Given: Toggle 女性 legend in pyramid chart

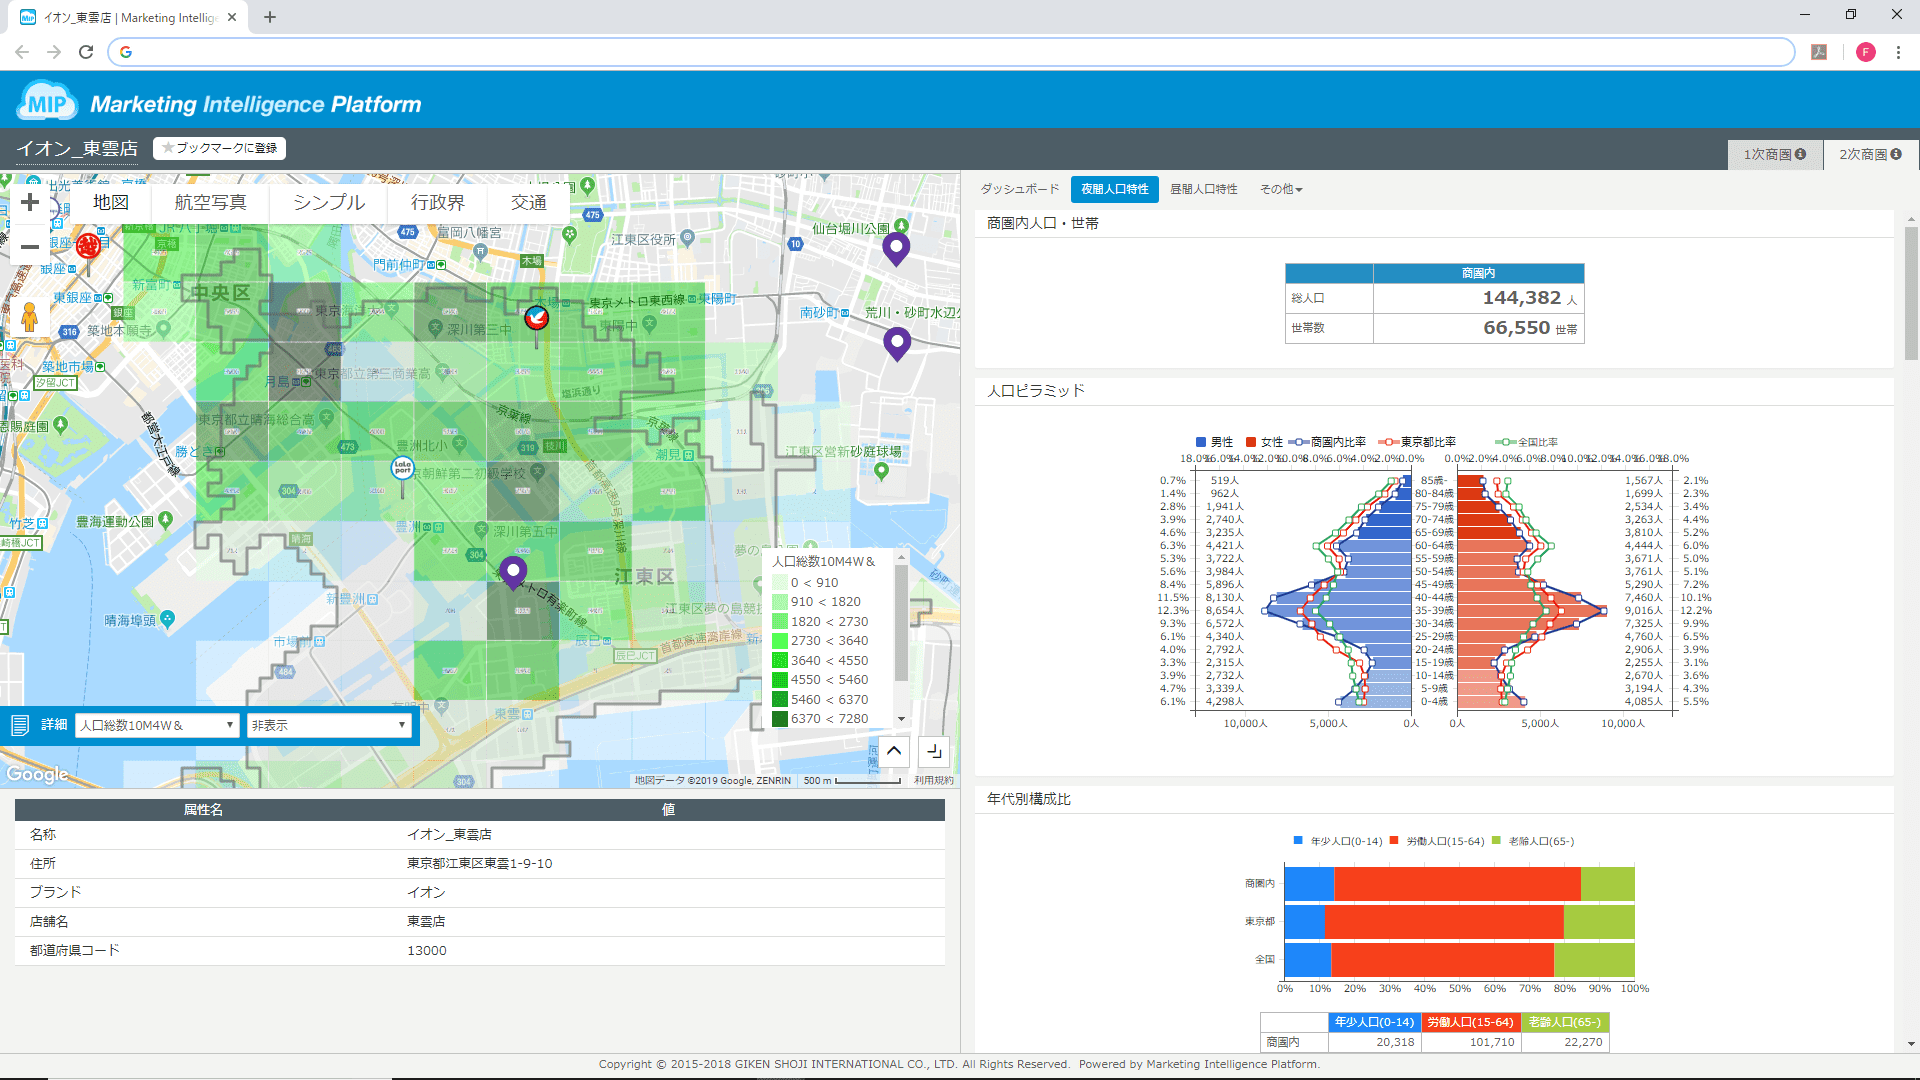Looking at the screenshot, I should [x=1264, y=442].
